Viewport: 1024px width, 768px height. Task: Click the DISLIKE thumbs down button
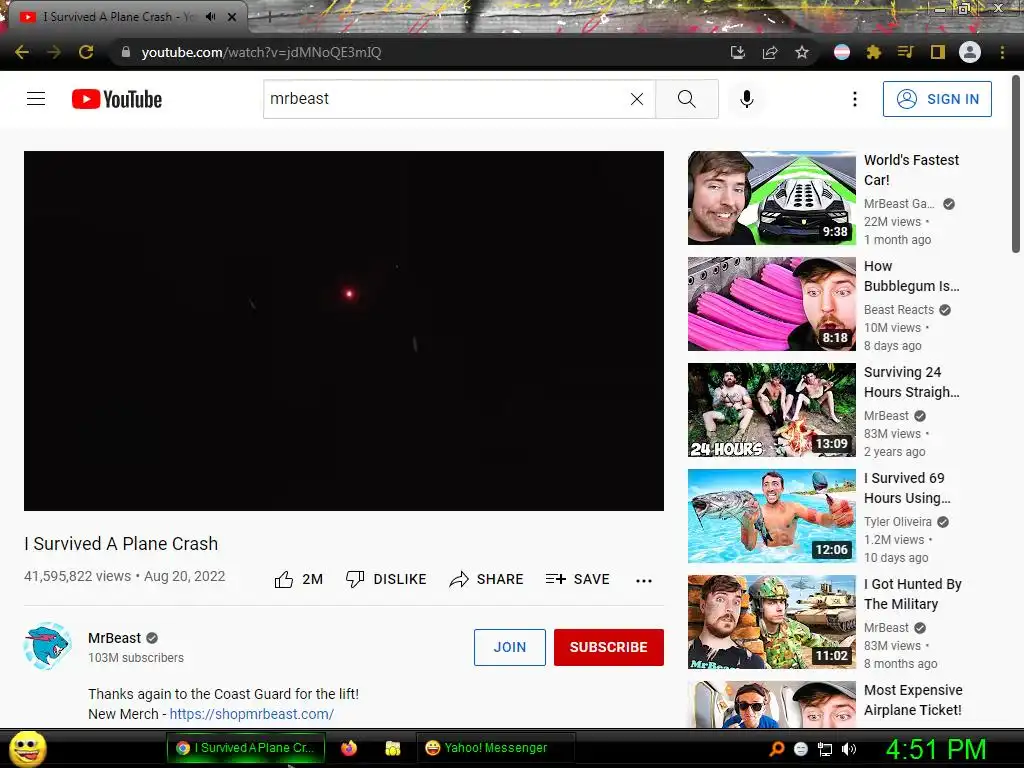[386, 579]
